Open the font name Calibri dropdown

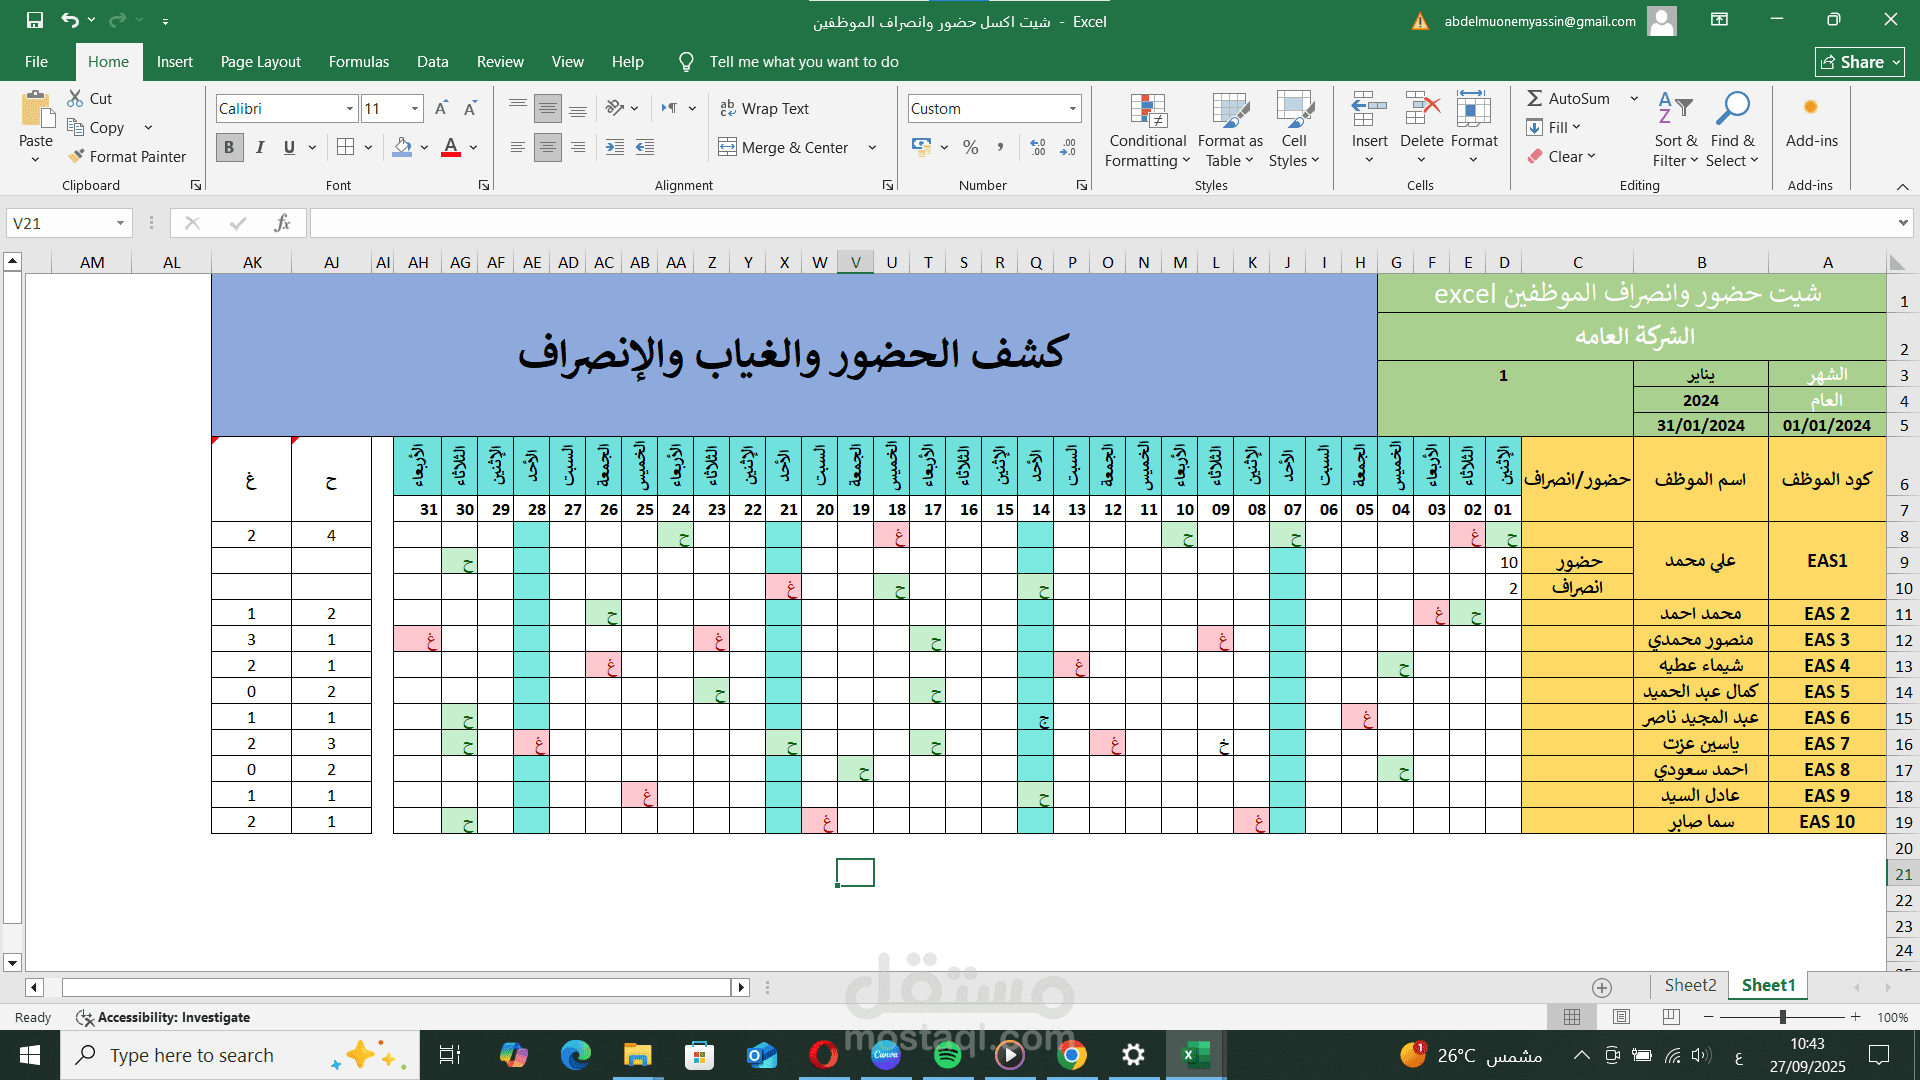tap(350, 109)
